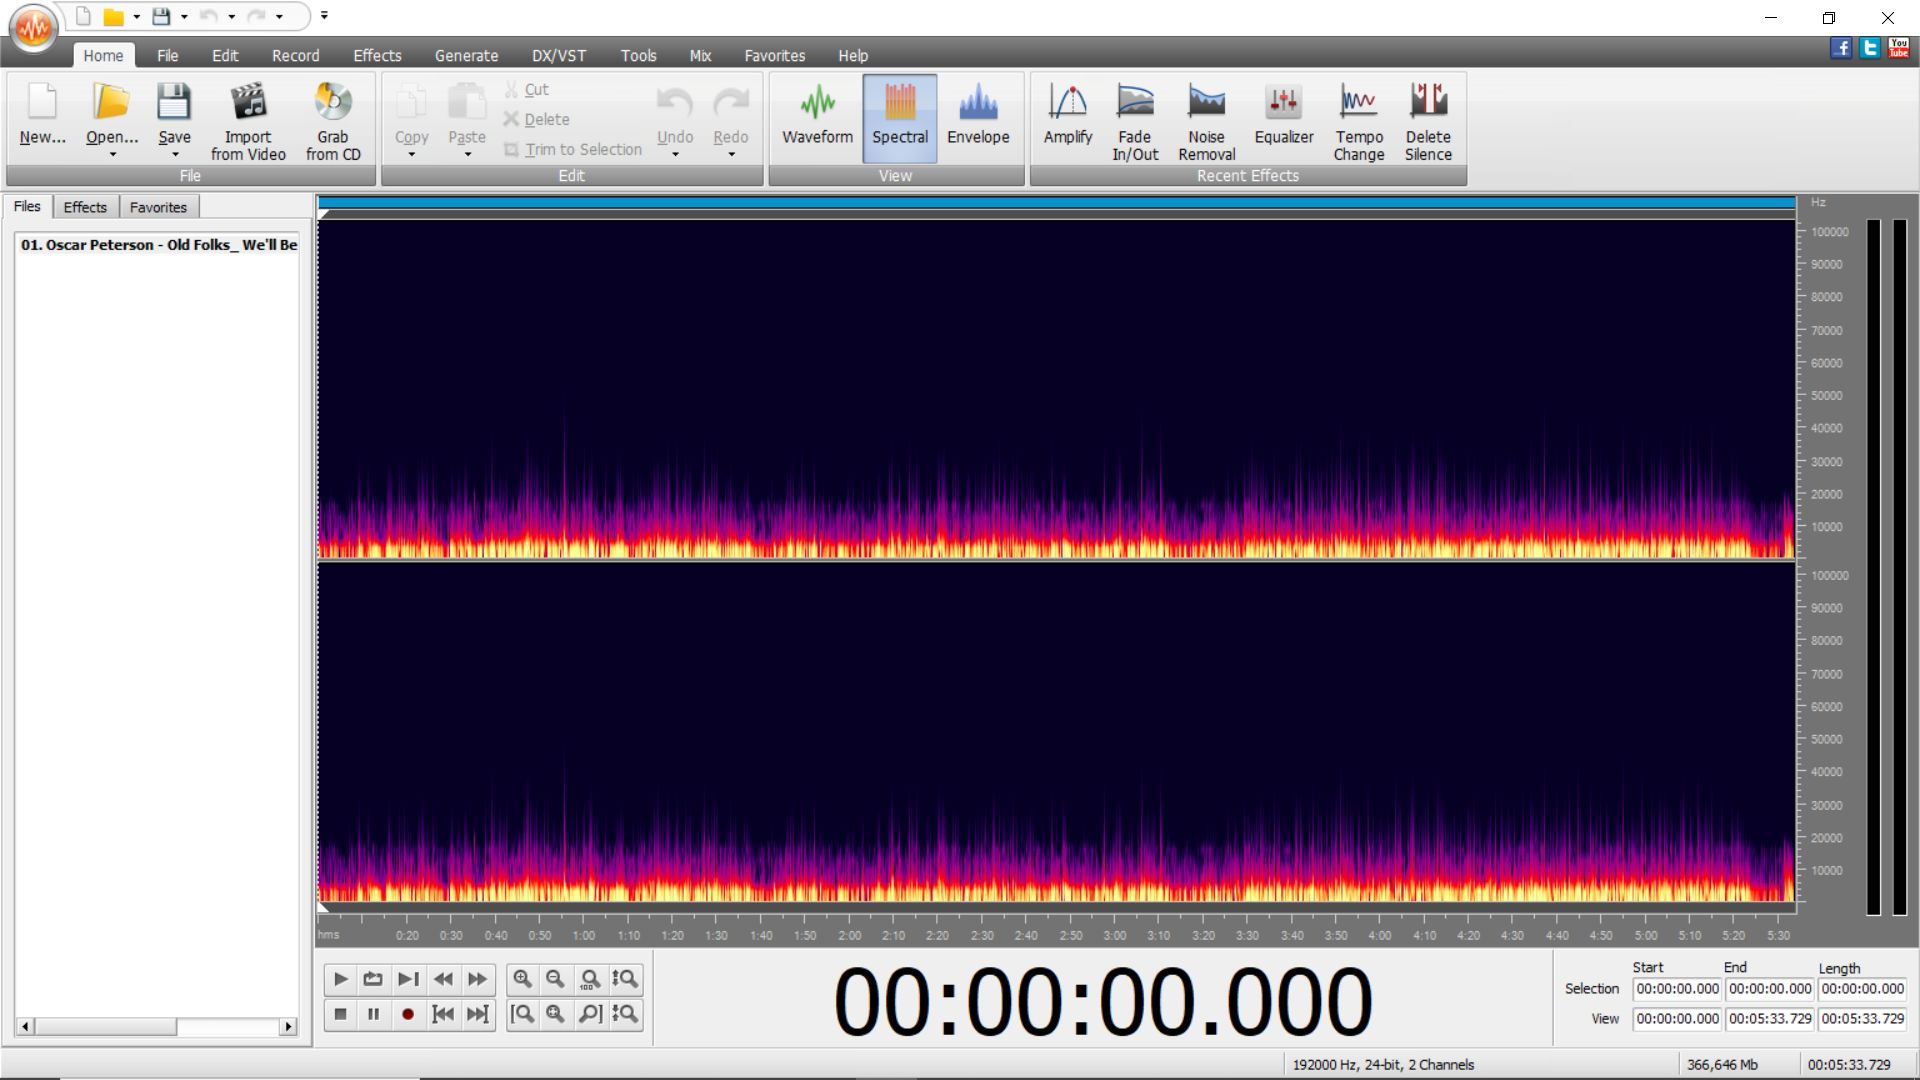This screenshot has height=1080, width=1920.
Task: Open the DX/VST ribbon tab
Action: pyautogui.click(x=558, y=56)
